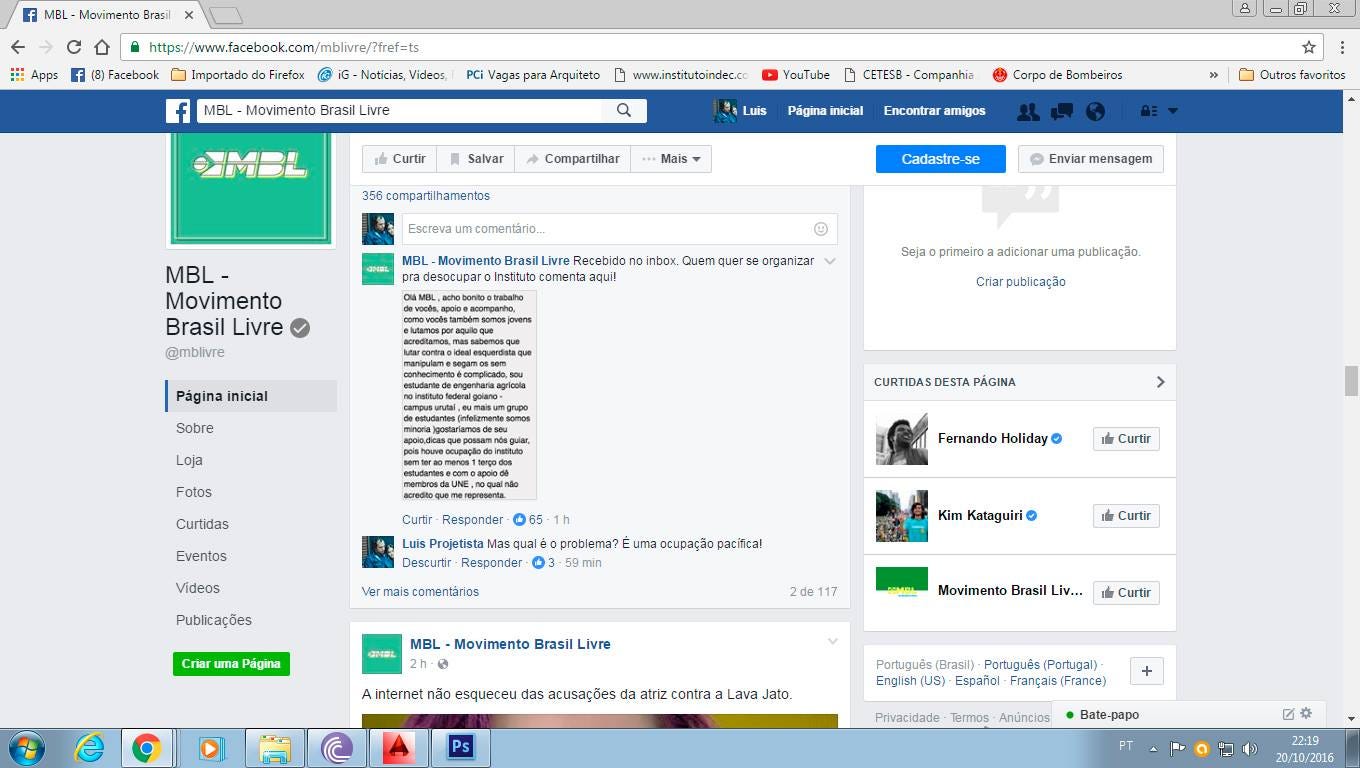The image size is (1360, 768).
Task: Open Vídeos in page sidebar
Action: [198, 588]
